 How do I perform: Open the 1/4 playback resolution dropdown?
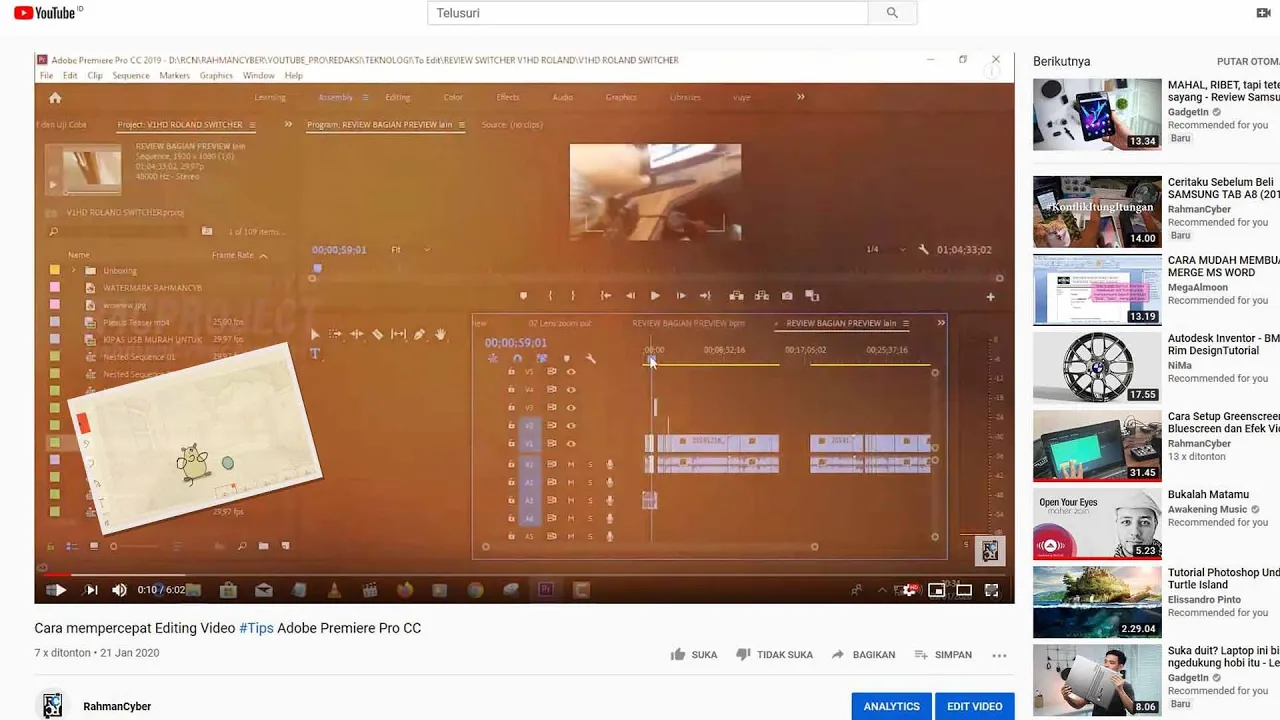[x=885, y=250]
